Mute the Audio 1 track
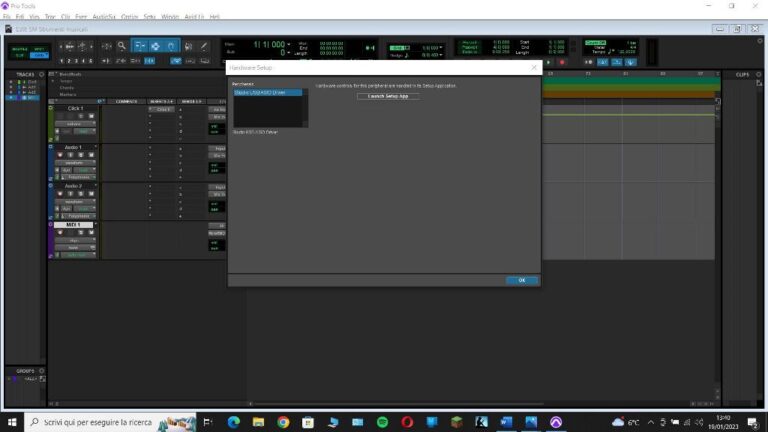The width and height of the screenshot is (768, 432). [91, 155]
